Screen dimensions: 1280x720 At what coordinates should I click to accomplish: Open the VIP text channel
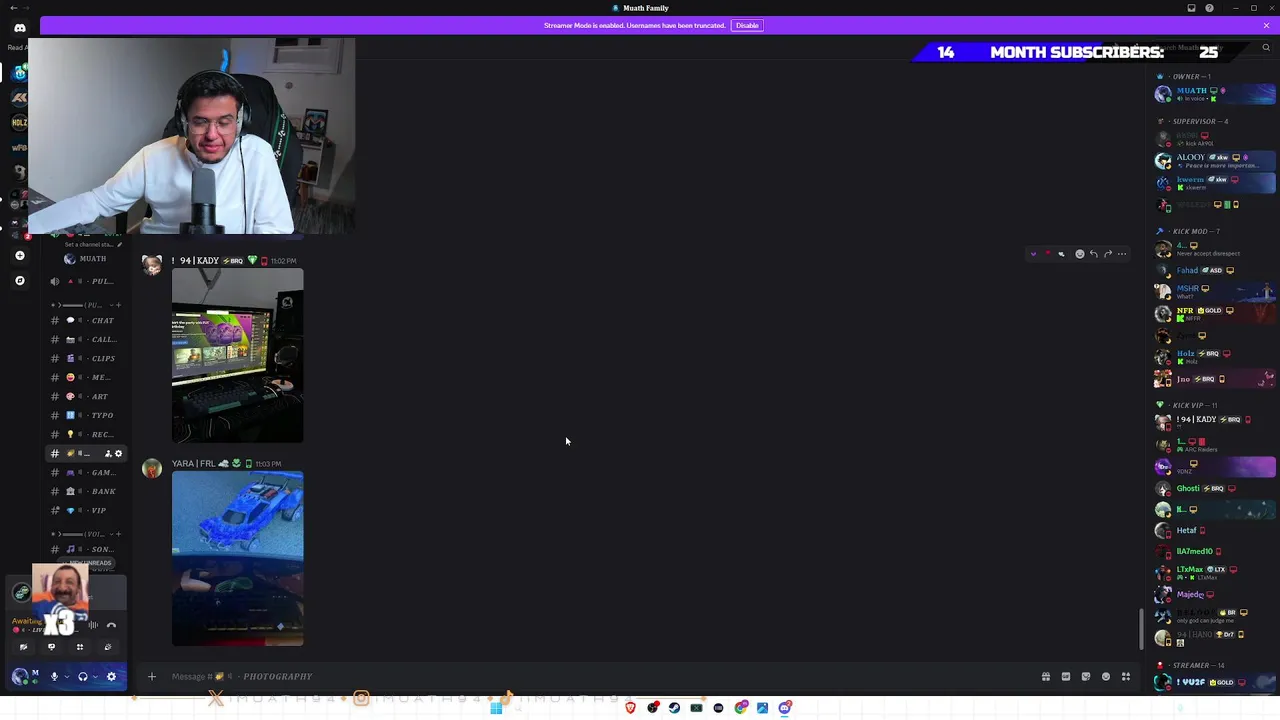[x=87, y=510]
